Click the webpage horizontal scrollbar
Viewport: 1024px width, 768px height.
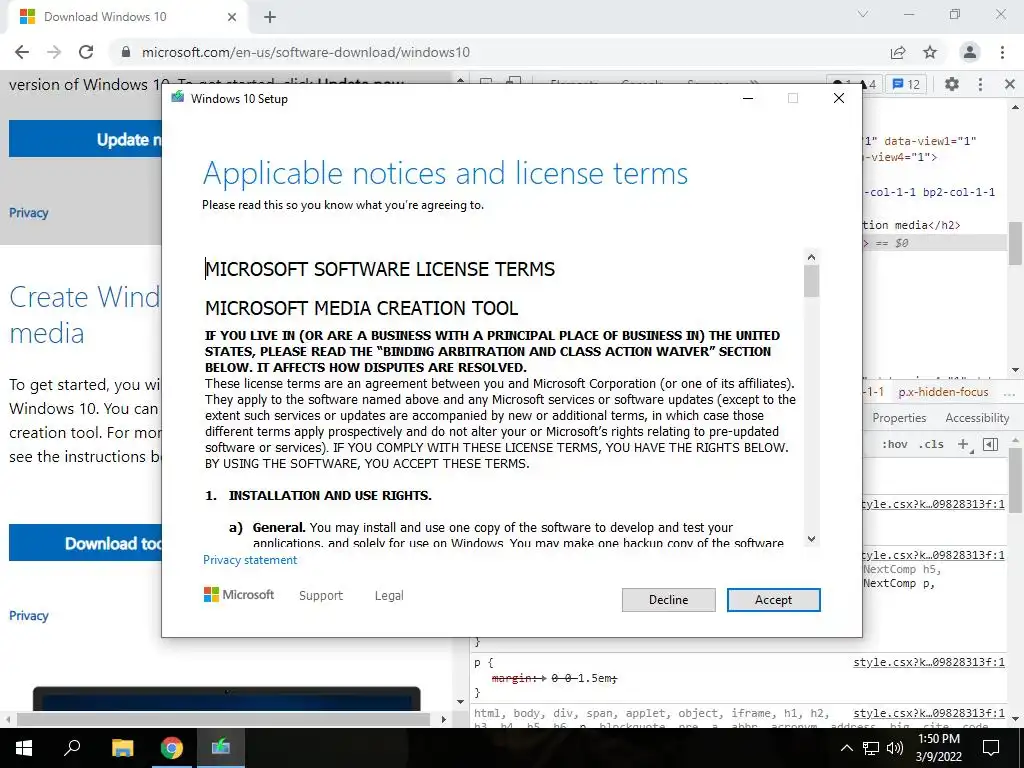pos(223,719)
